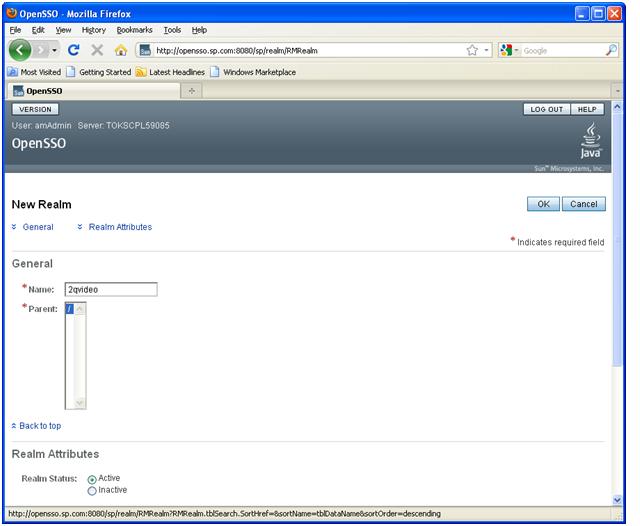640x526 pixels.
Task: Confirm new realm with OK button
Action: [x=543, y=204]
